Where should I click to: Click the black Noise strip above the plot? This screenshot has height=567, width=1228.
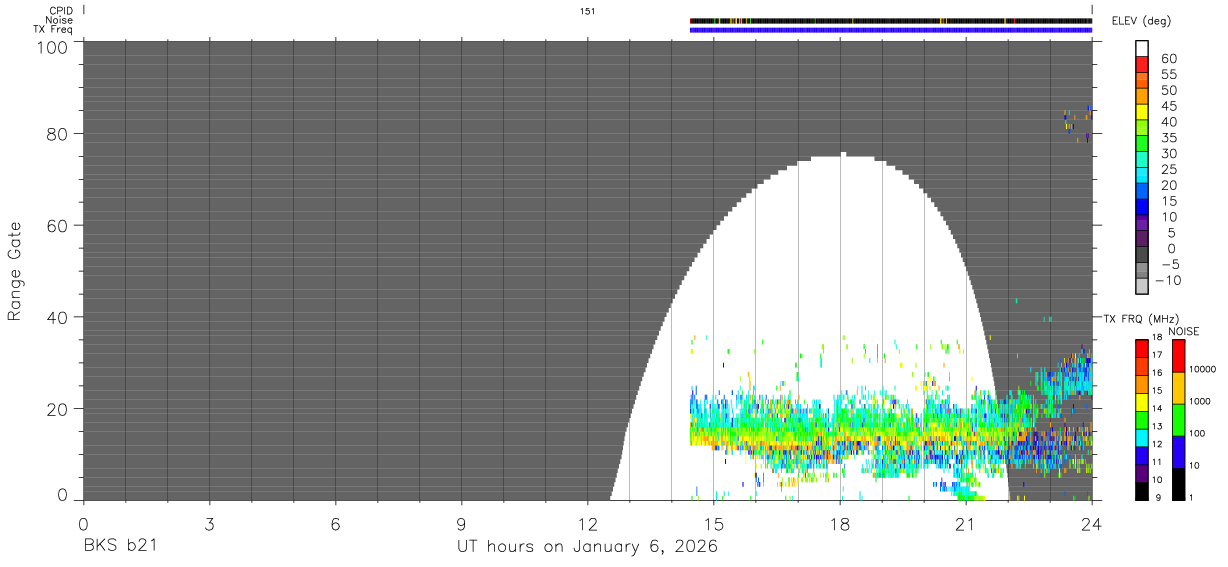pos(890,20)
